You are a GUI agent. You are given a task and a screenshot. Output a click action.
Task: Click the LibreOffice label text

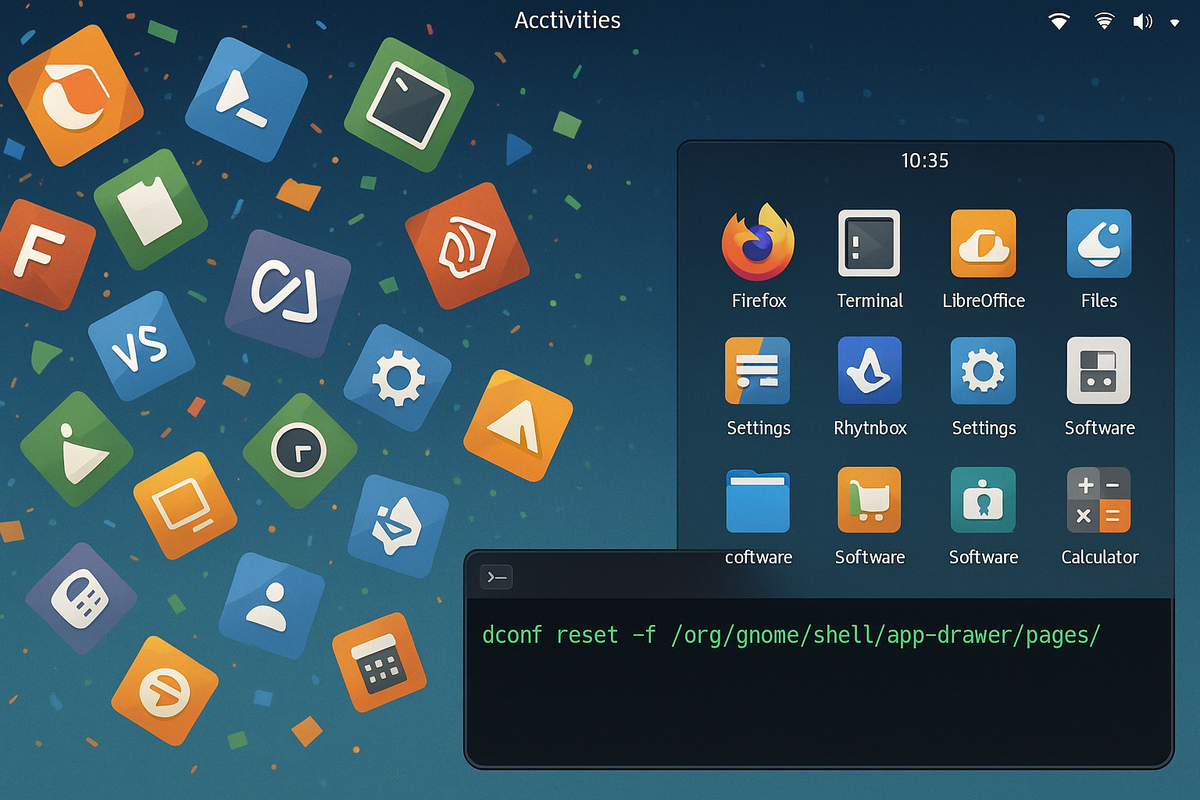984,300
